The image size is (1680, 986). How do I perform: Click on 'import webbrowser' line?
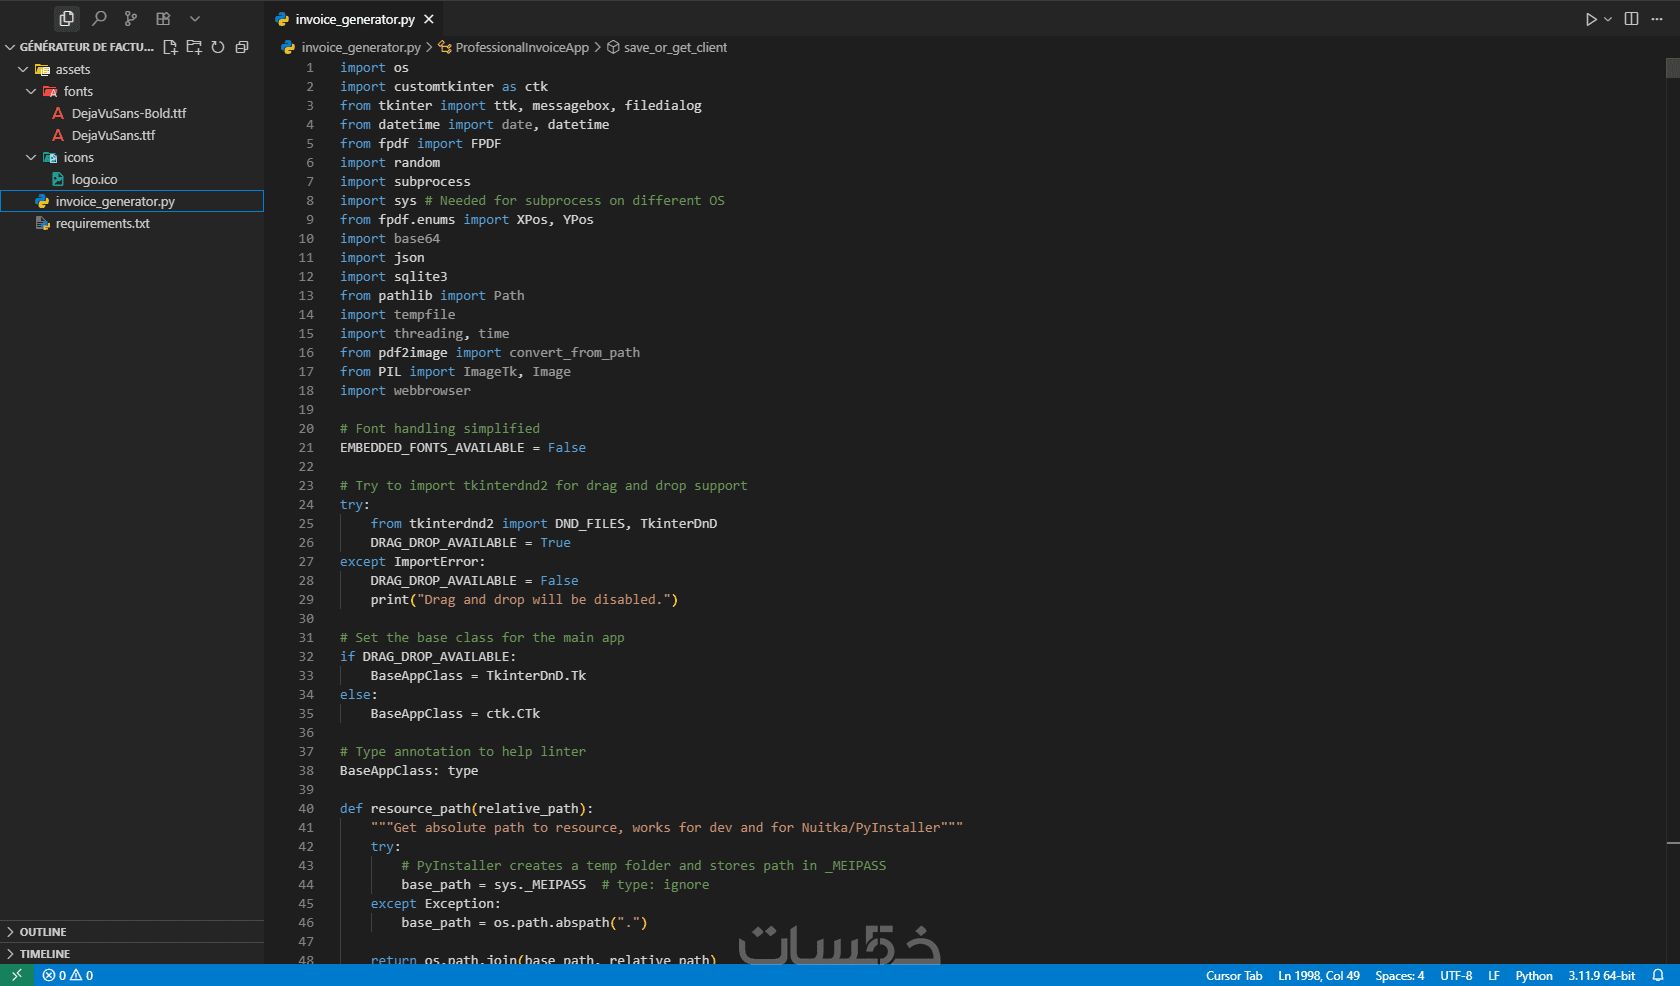click(x=405, y=391)
